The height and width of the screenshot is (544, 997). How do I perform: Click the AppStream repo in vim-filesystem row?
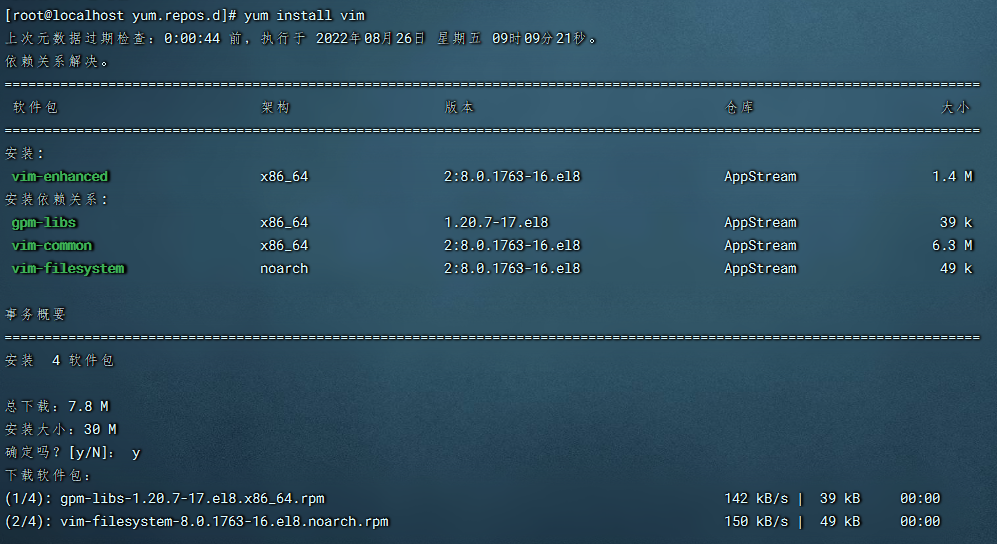[x=760, y=268]
